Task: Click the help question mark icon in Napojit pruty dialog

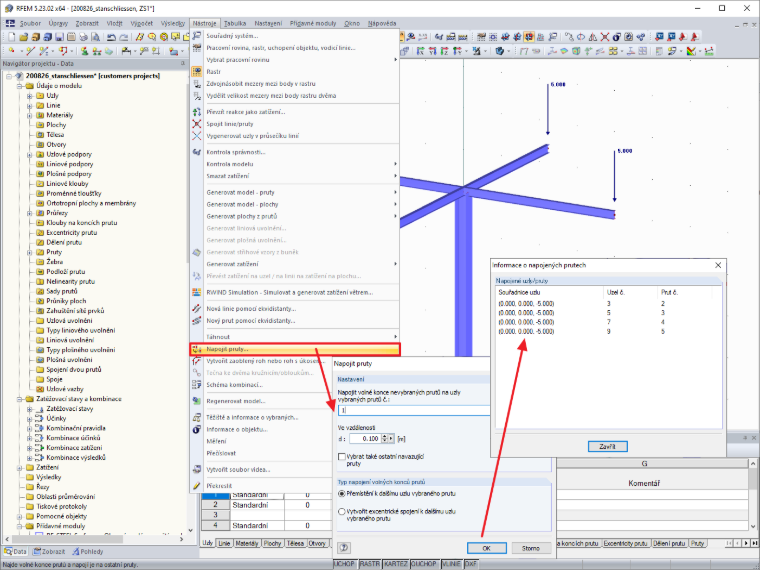Action: [344, 548]
